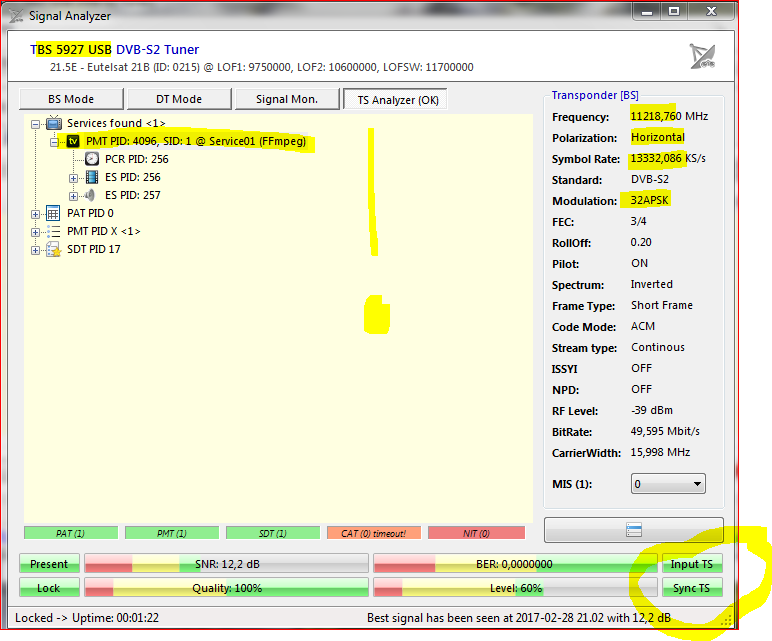This screenshot has width=772, height=641.
Task: Open the MIS (1) dropdown
Action: tap(668, 484)
